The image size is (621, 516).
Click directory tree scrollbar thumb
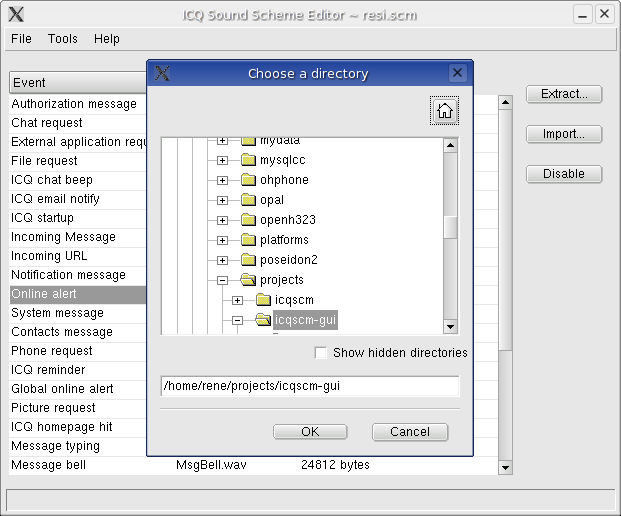pos(450,227)
